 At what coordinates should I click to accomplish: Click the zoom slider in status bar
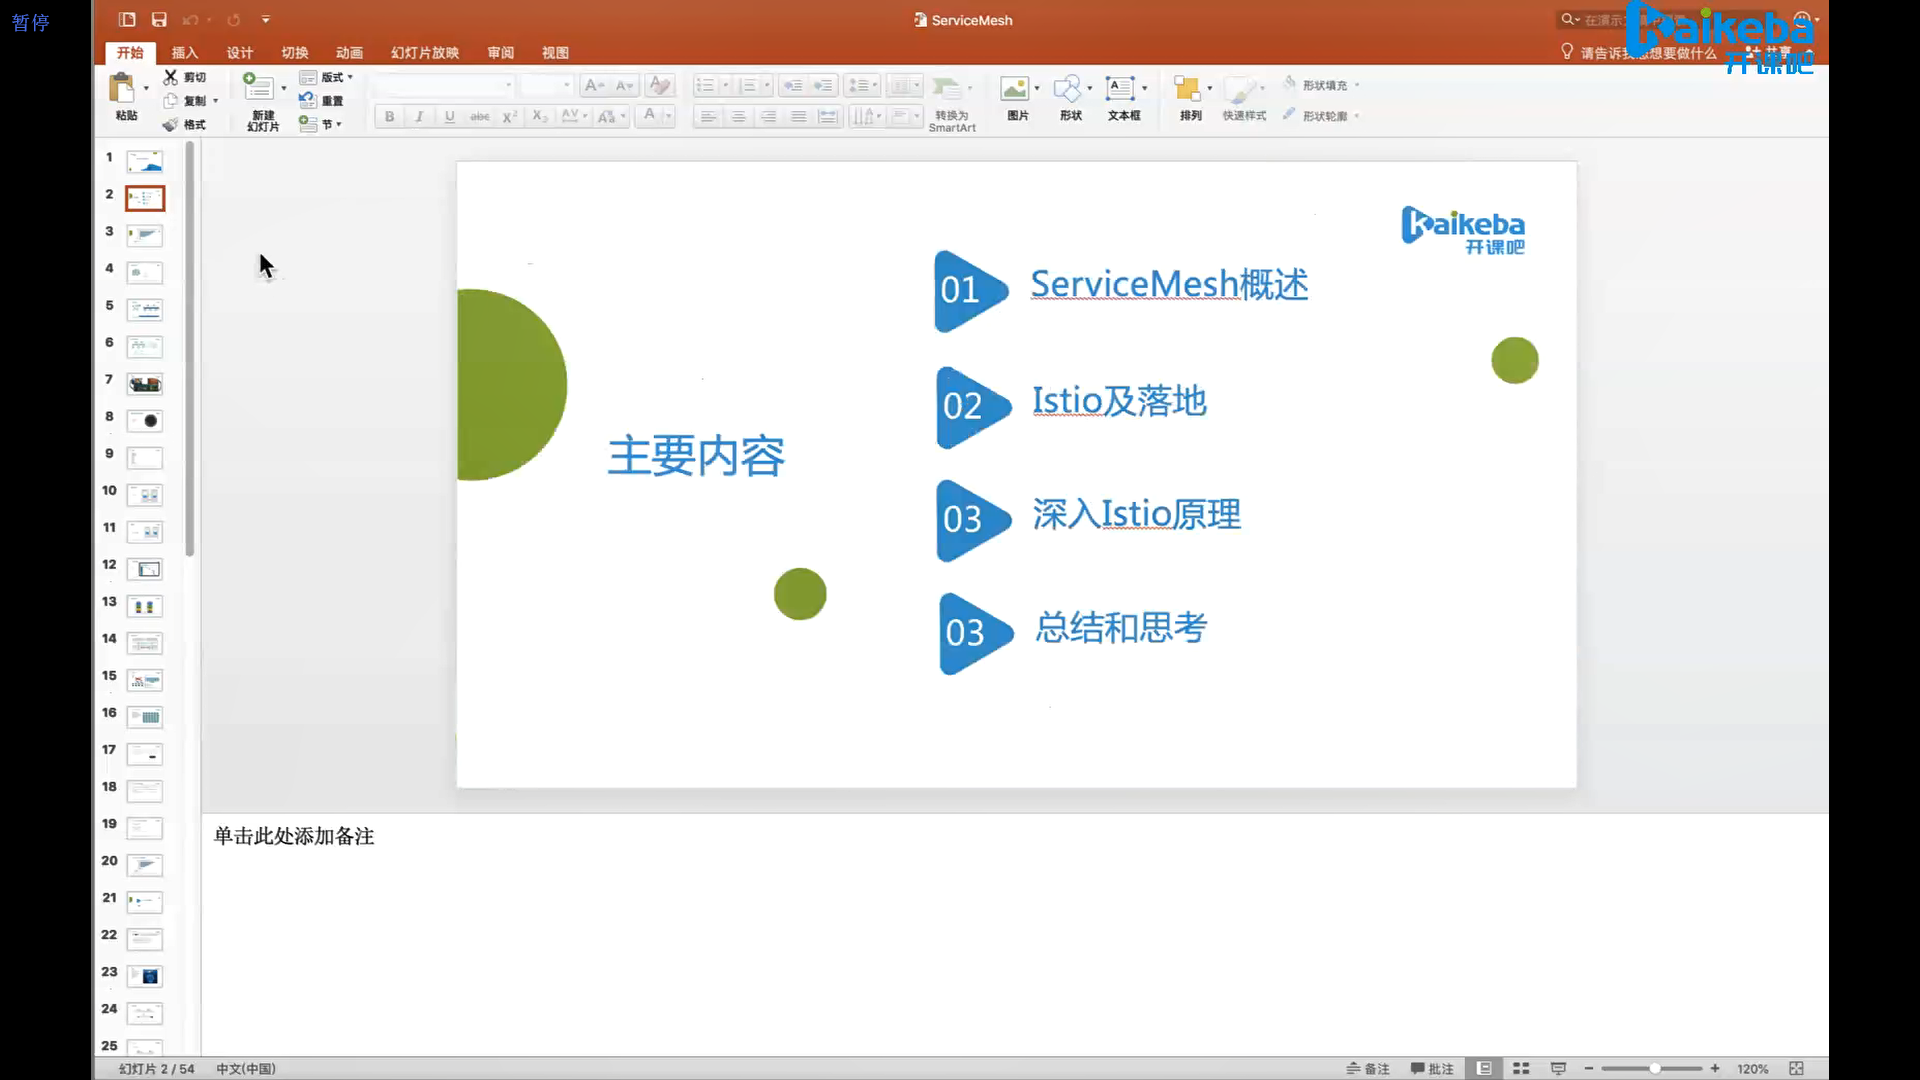[x=1655, y=1068]
